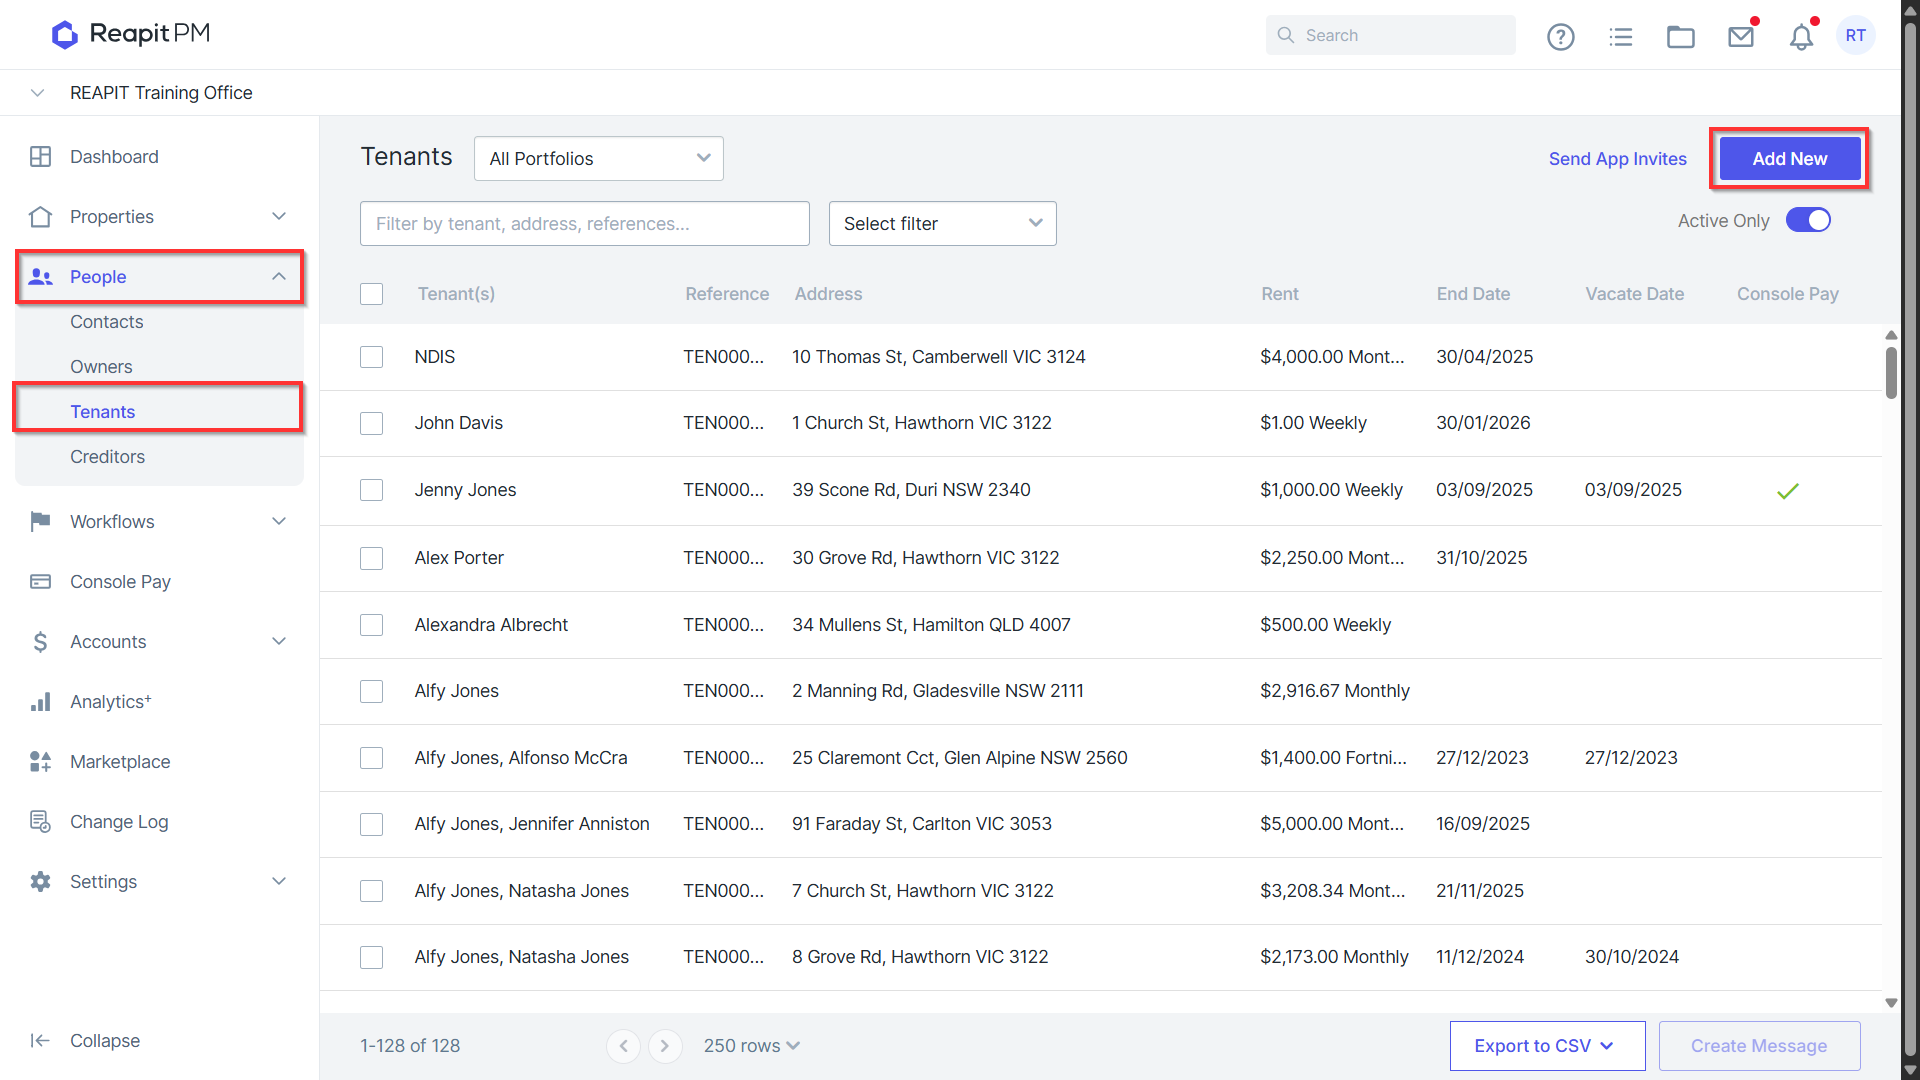Click the Export to CSV button
1920x1080 pixels.
click(1547, 1045)
